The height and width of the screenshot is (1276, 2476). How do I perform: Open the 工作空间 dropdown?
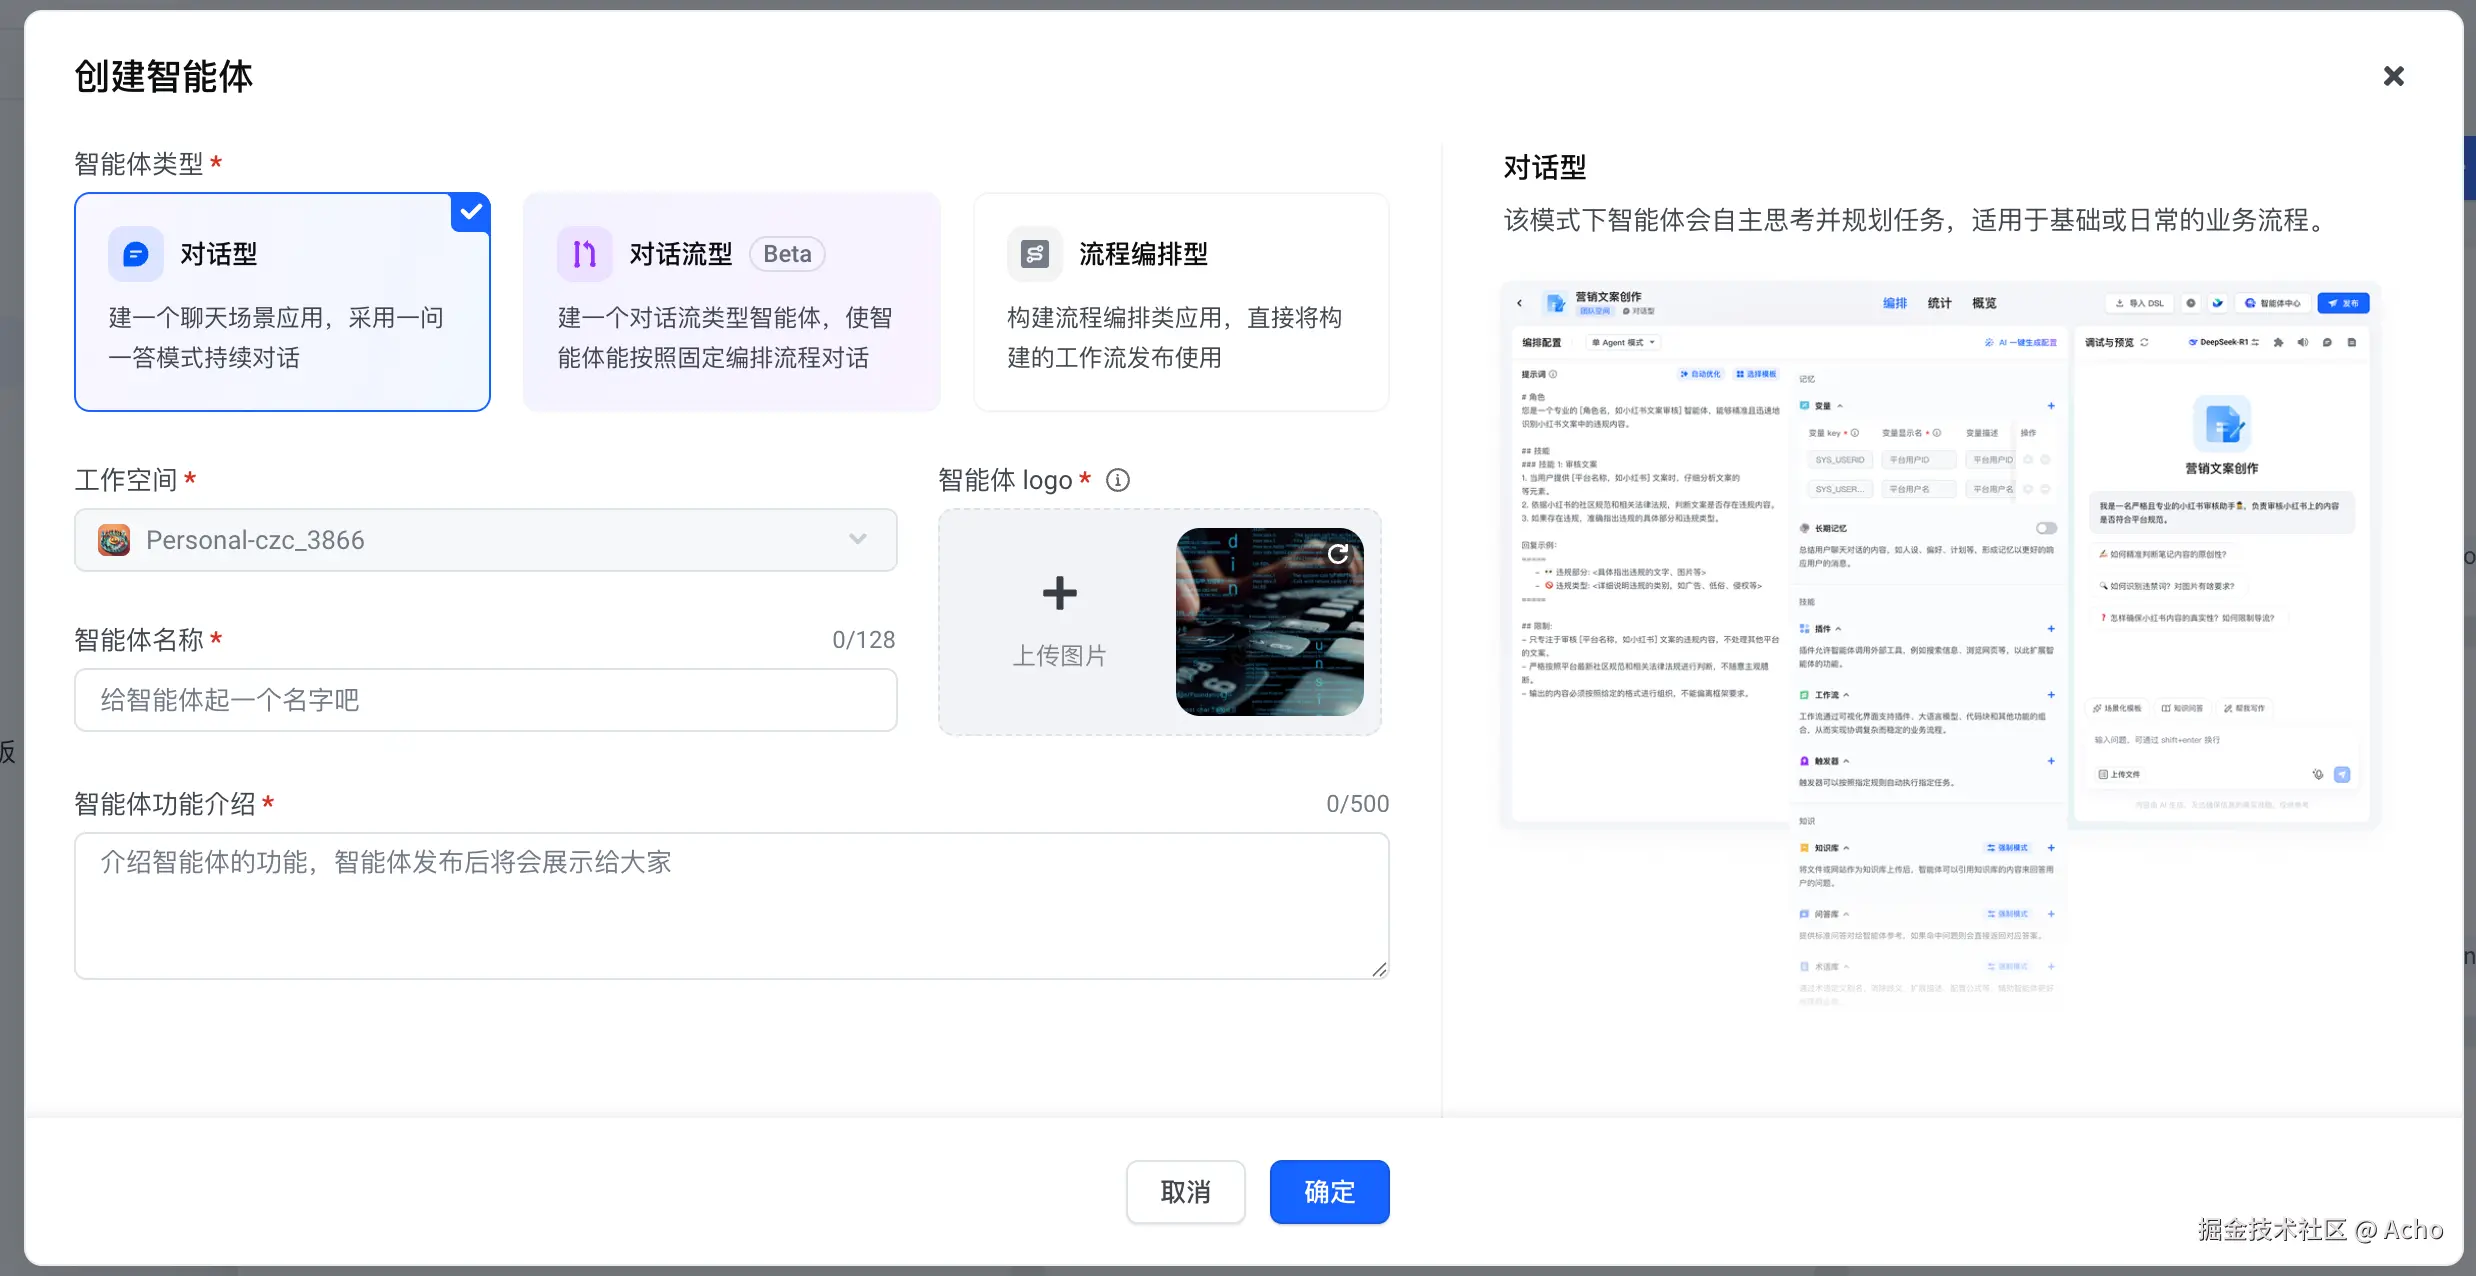coord(485,540)
